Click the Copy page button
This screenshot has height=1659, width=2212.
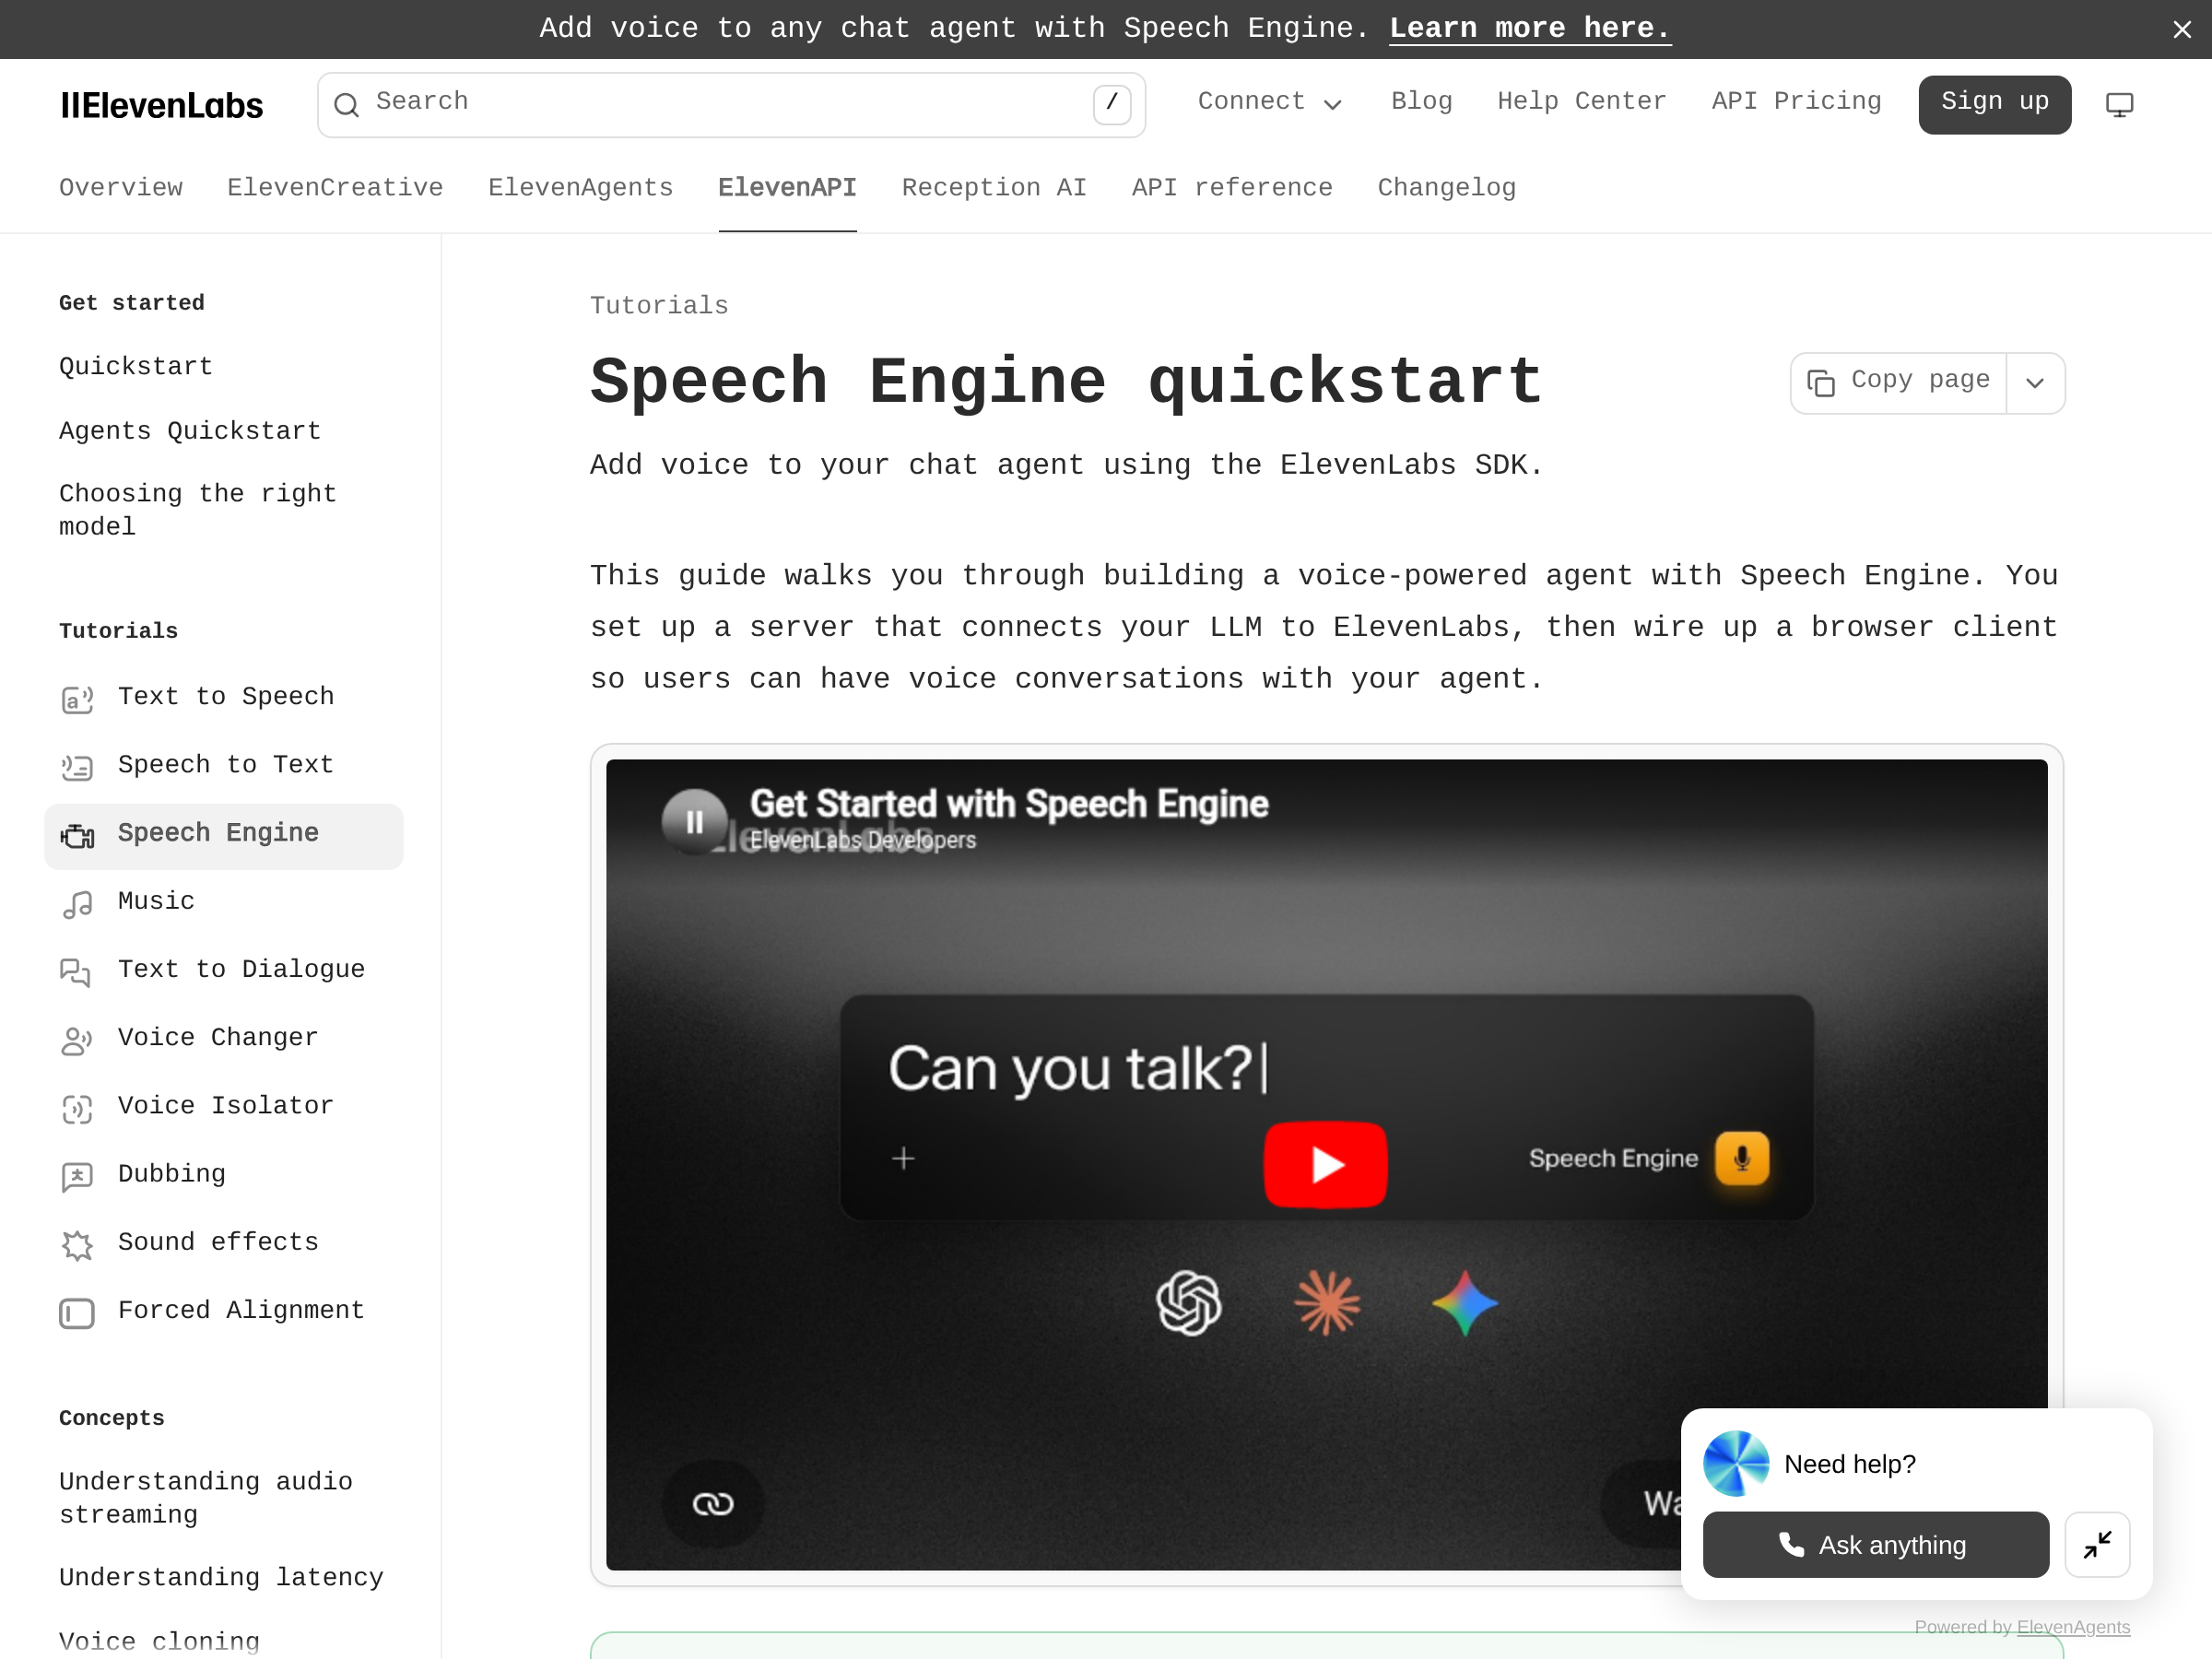[x=1898, y=383]
